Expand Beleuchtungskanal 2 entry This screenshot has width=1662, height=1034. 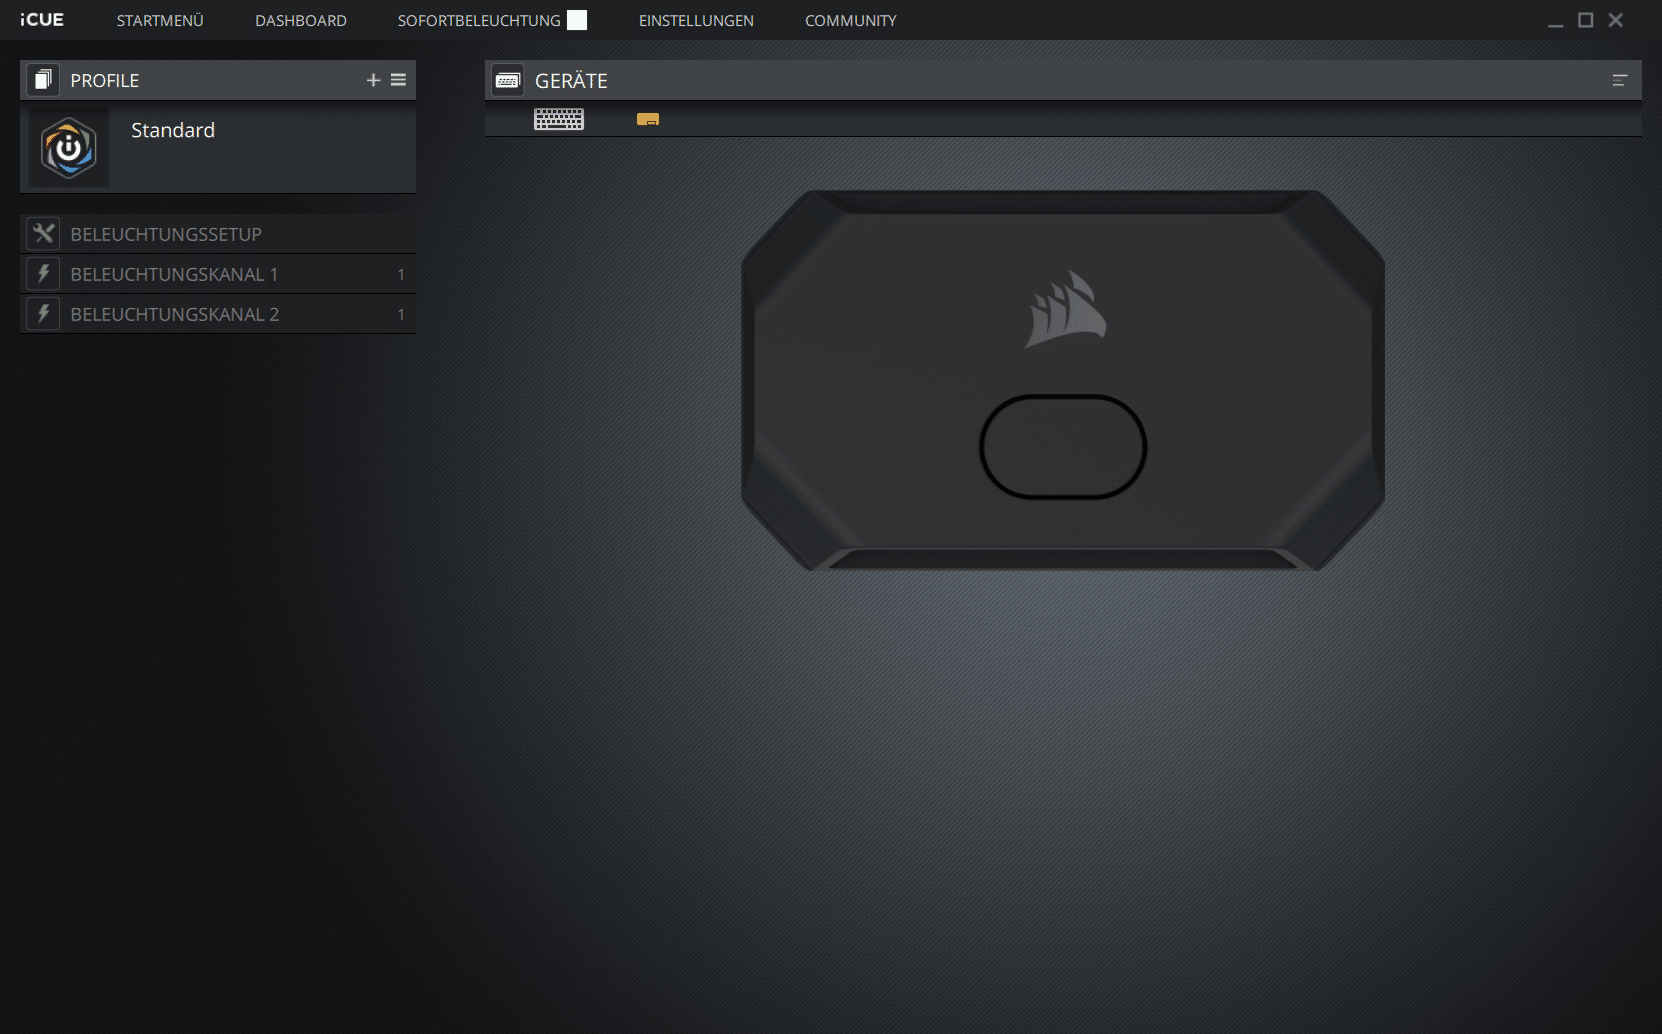pos(174,314)
